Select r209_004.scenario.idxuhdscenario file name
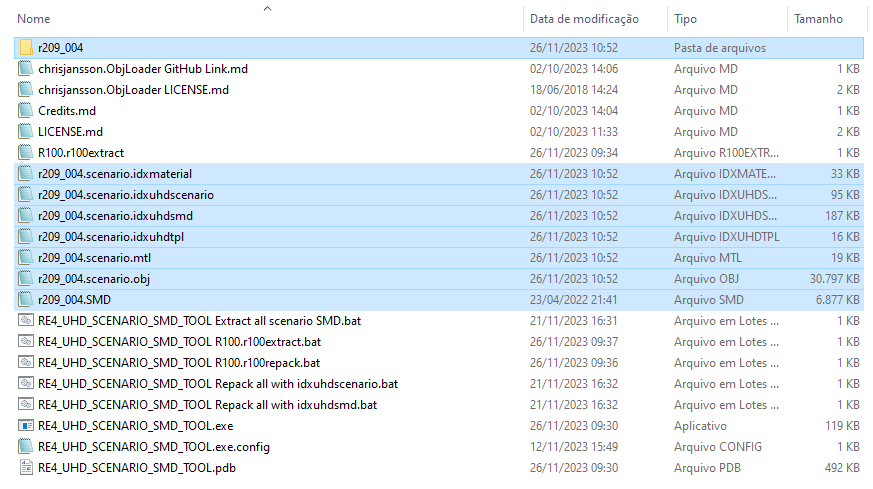 [126, 195]
